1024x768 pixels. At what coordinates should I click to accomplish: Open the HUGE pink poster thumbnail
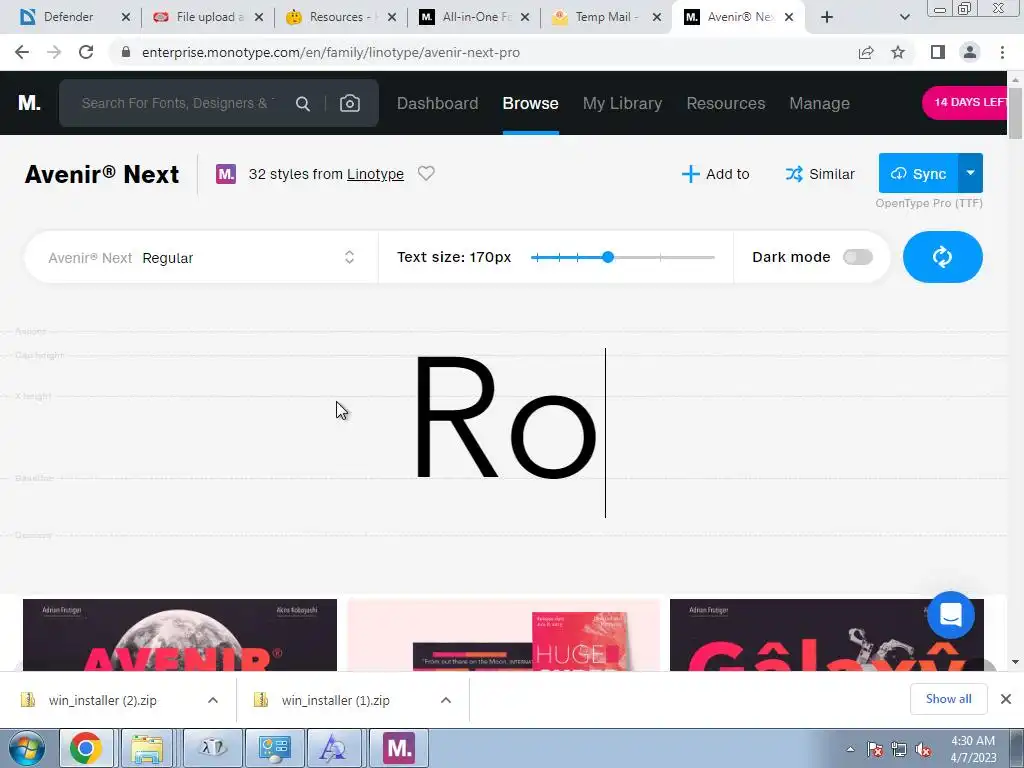(x=504, y=635)
